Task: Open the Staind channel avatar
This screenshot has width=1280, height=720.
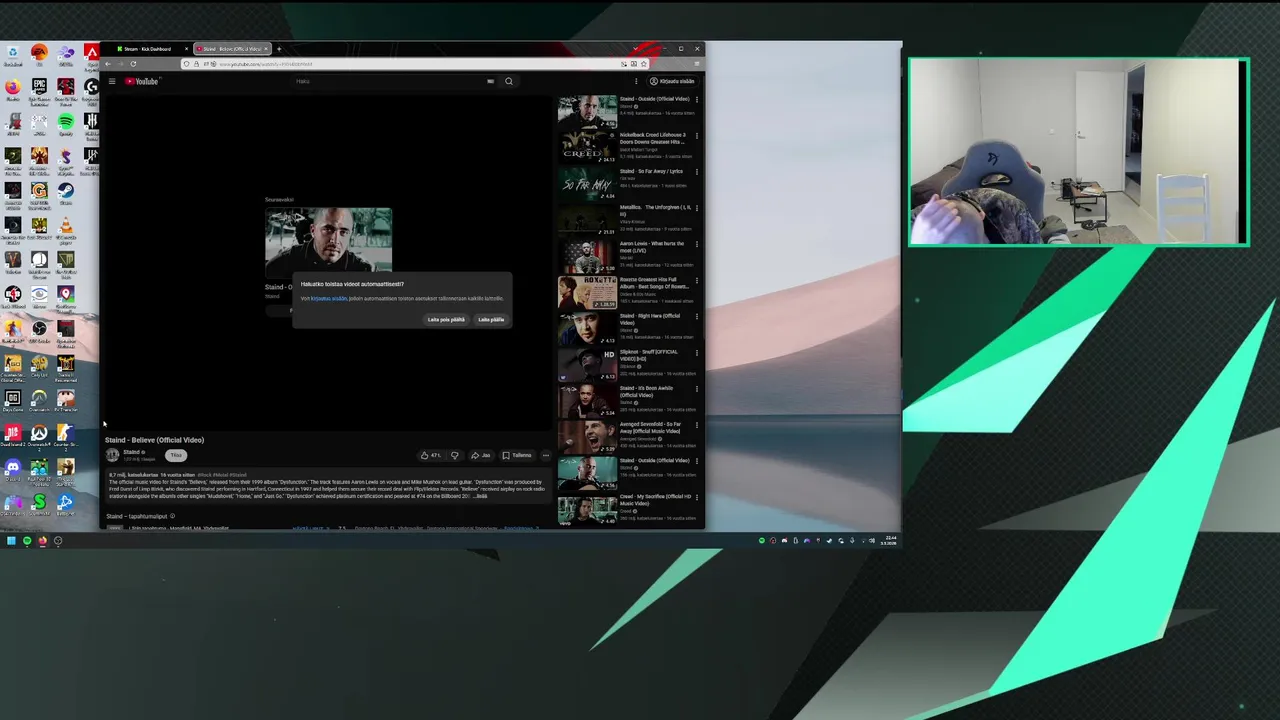Action: click(x=112, y=455)
